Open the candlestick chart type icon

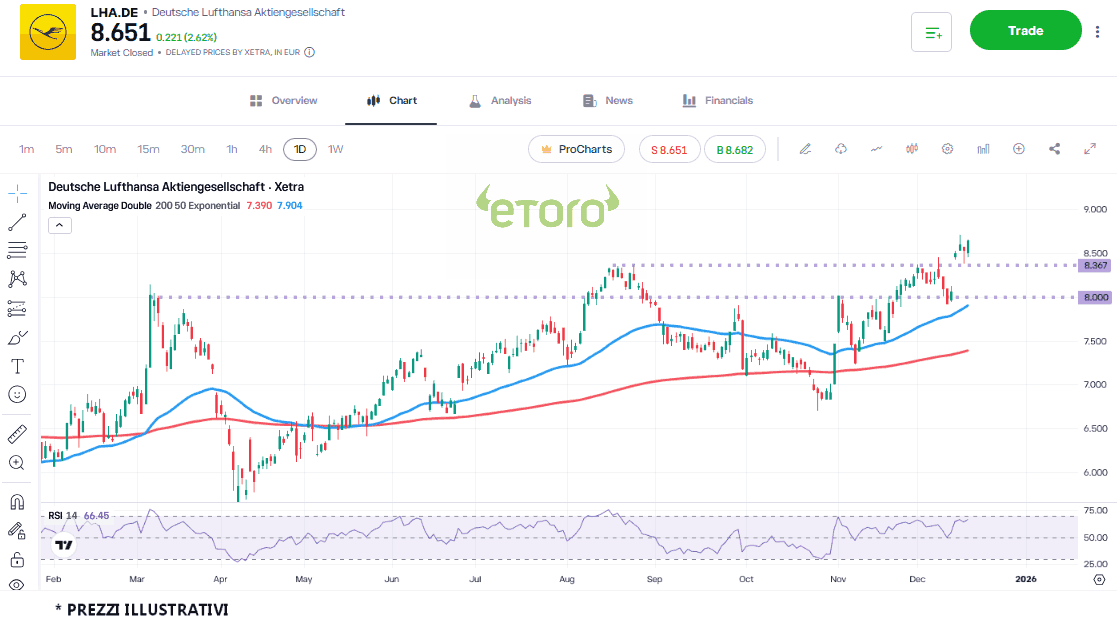(x=911, y=149)
